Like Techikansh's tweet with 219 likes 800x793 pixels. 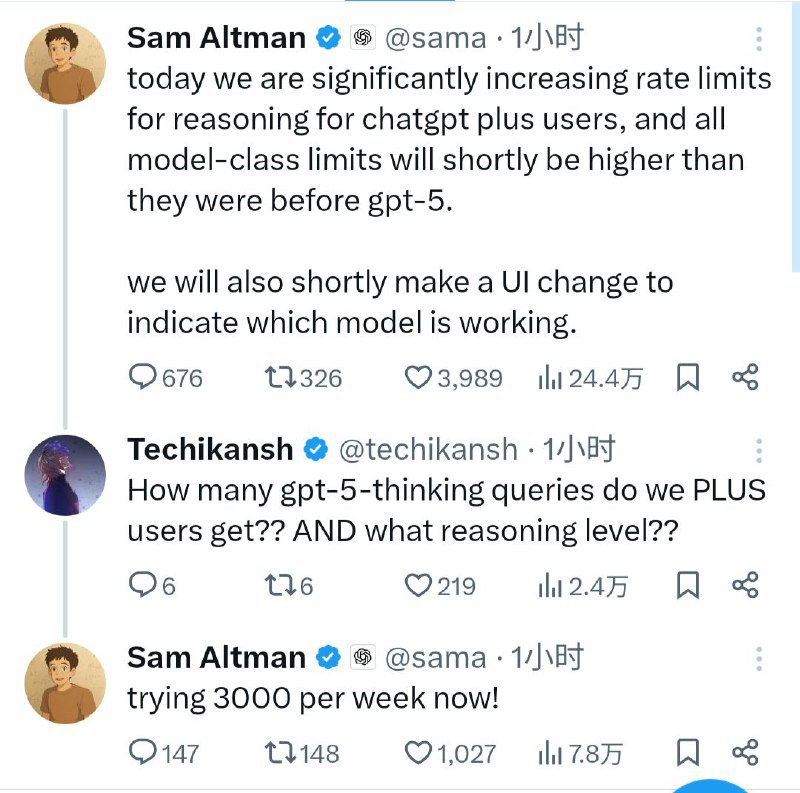tap(416, 585)
